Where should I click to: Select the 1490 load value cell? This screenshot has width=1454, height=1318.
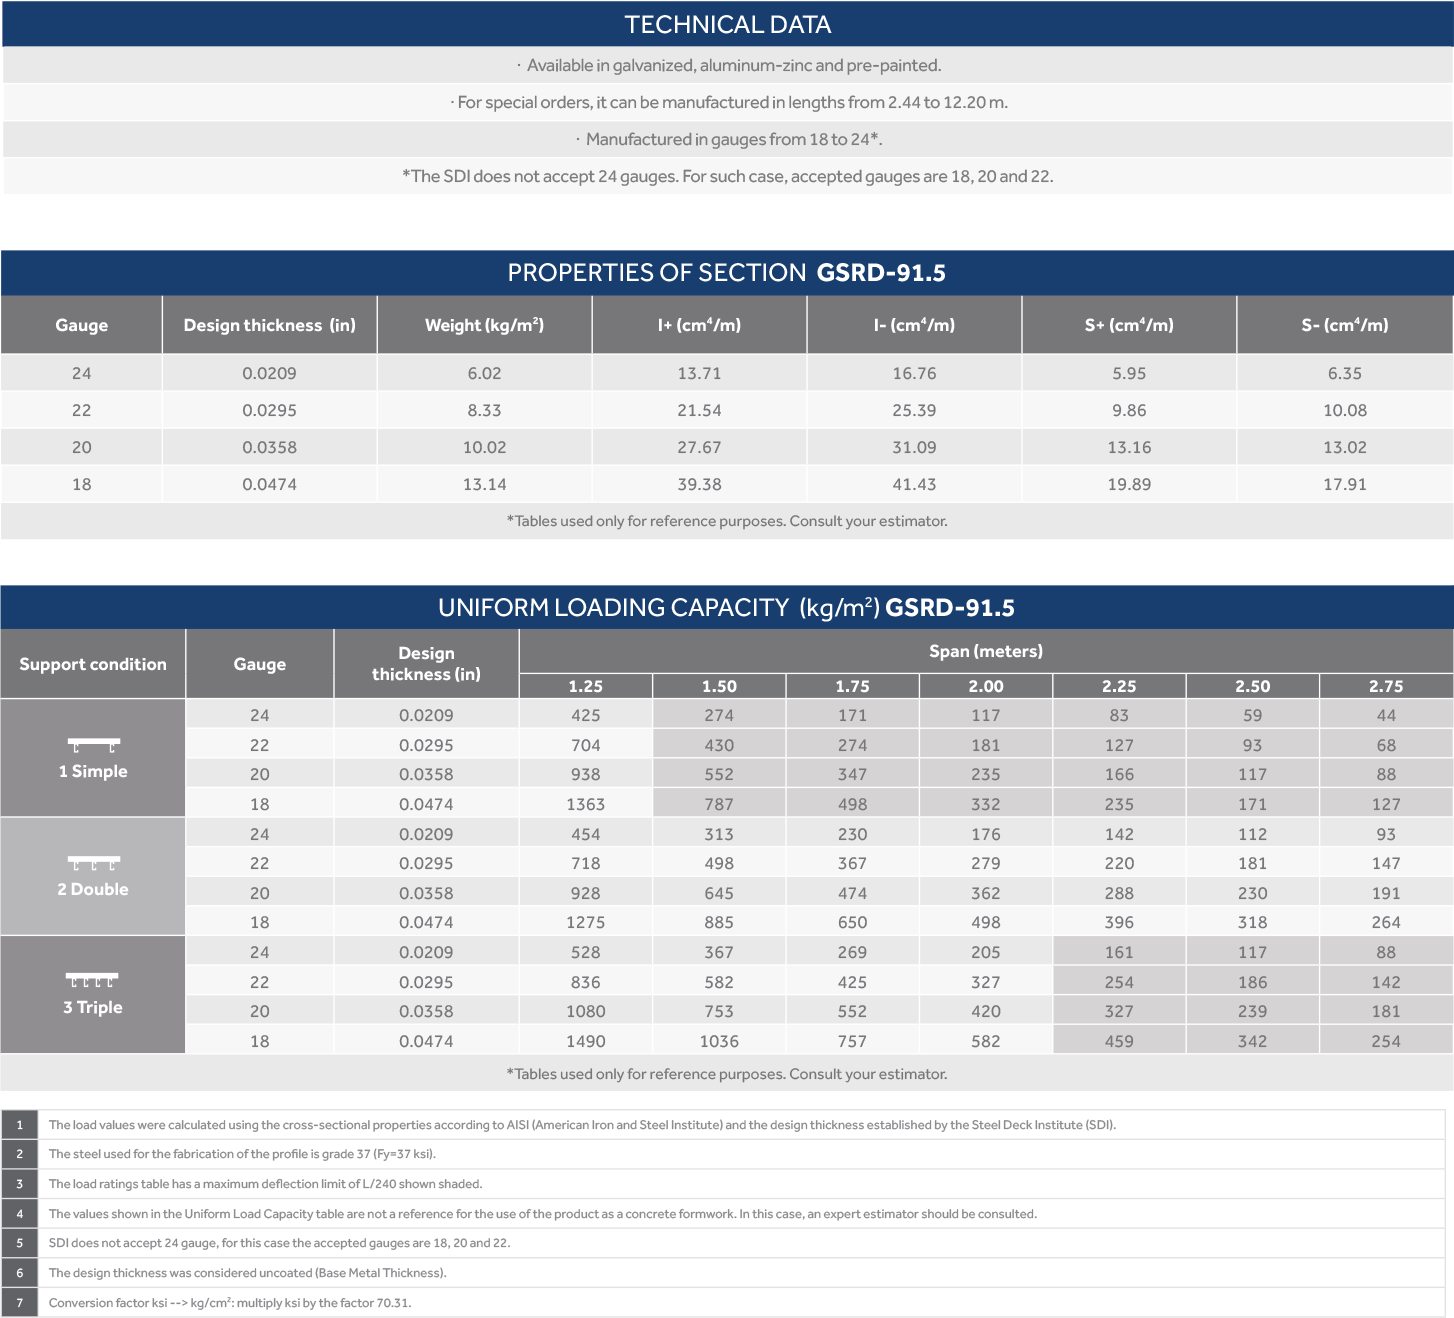pos(585,1041)
